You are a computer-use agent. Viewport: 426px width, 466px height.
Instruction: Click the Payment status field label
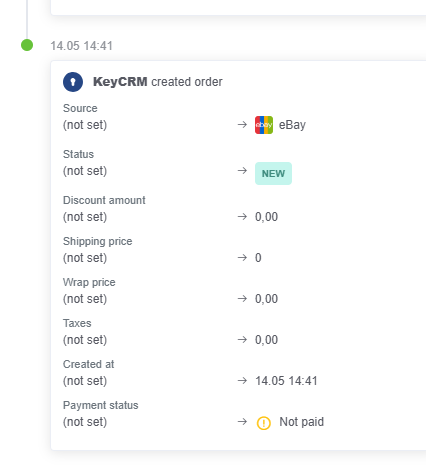coord(101,405)
